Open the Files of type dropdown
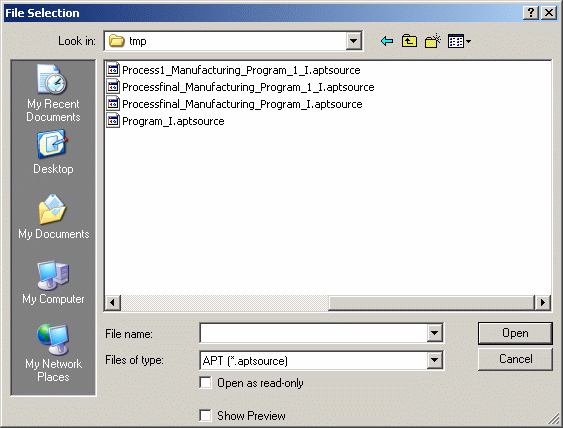The height and width of the screenshot is (428, 563). [x=434, y=360]
